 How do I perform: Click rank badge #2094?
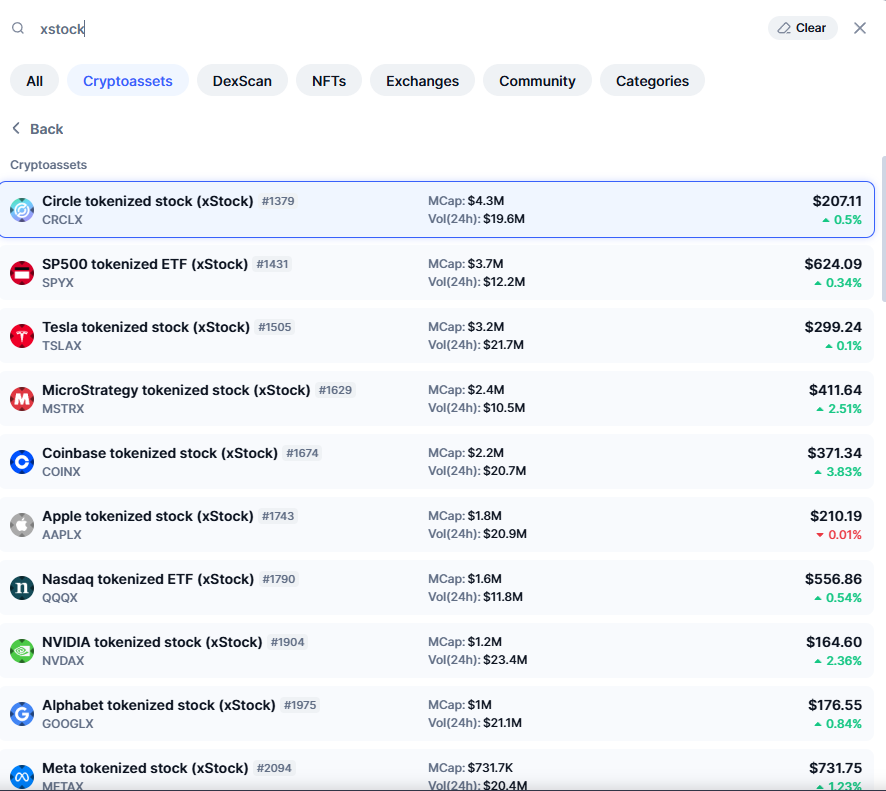pyautogui.click(x=274, y=768)
